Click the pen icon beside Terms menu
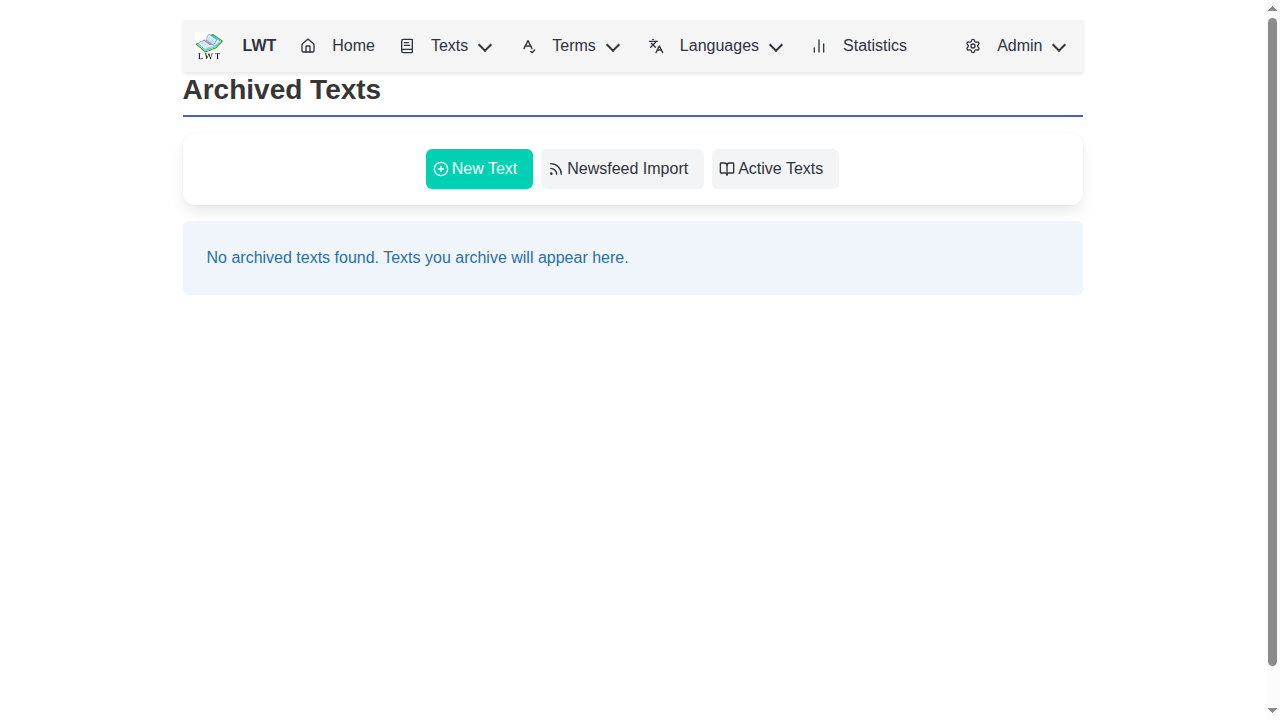1280x720 pixels. point(528,46)
